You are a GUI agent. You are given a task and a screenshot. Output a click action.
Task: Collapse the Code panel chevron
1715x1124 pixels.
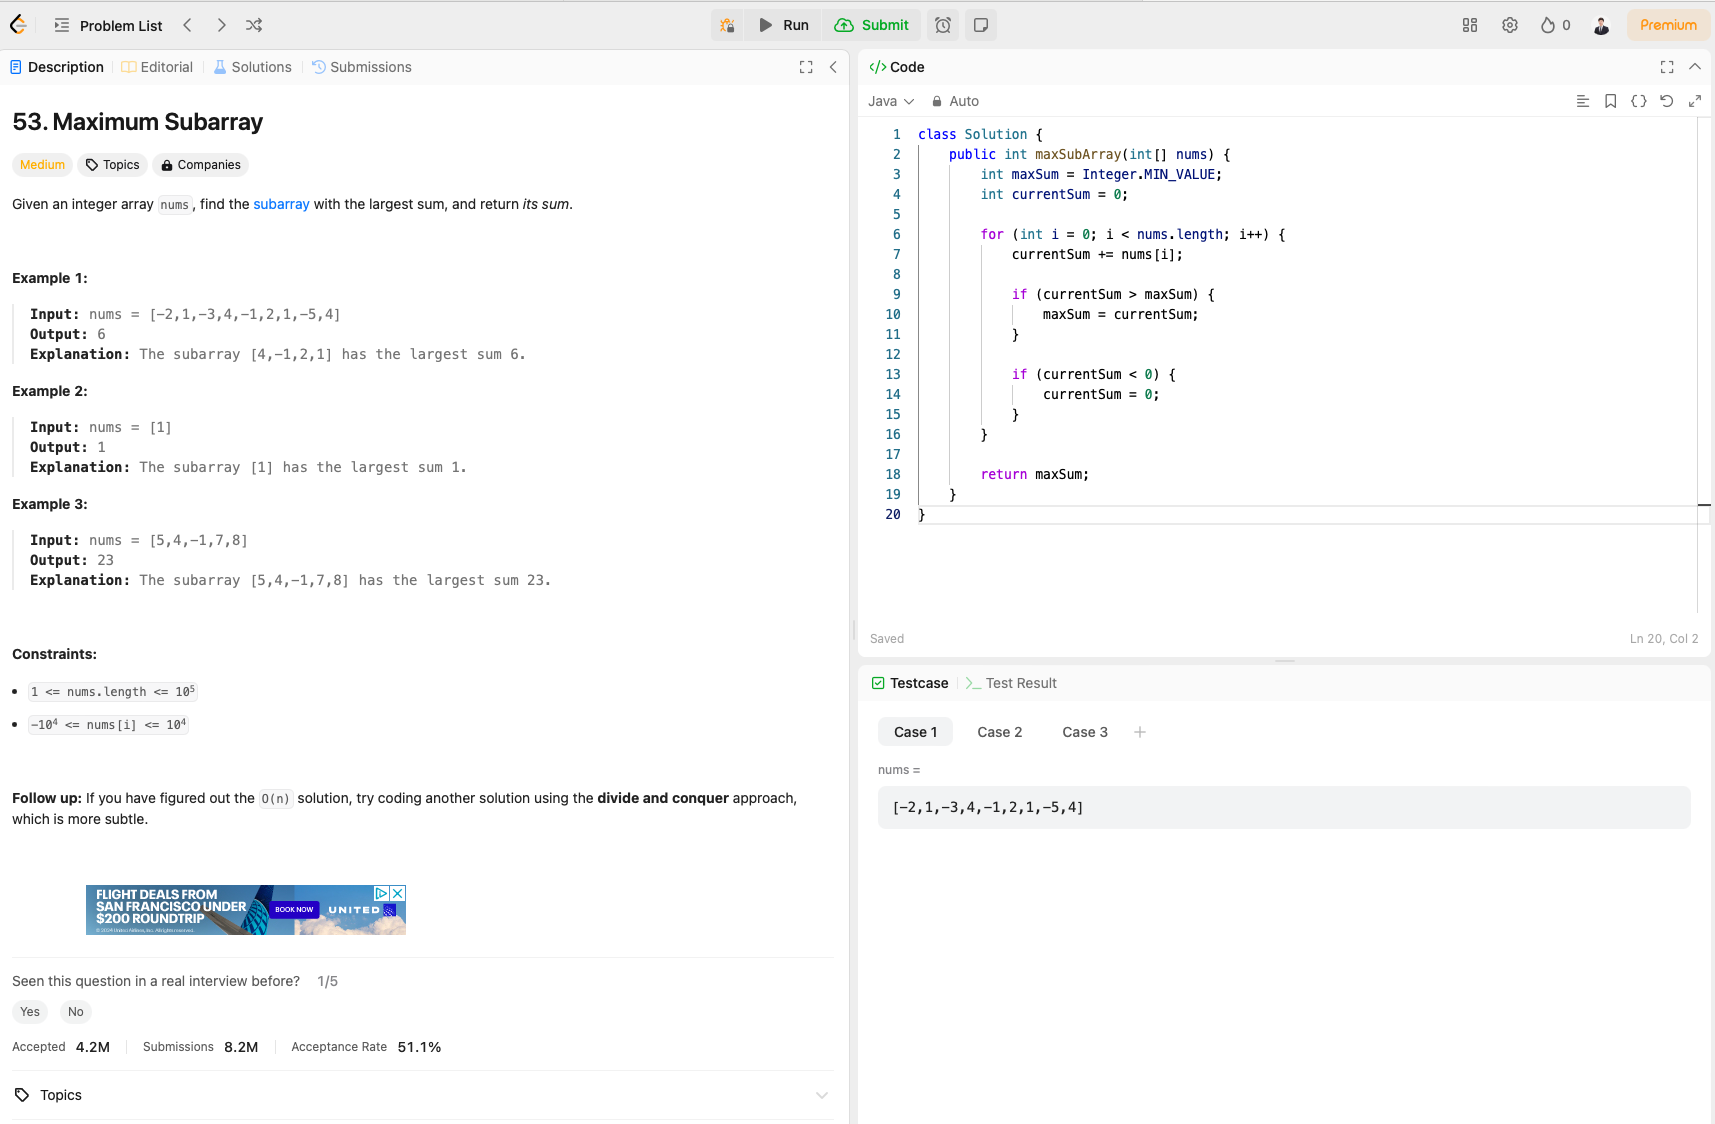pos(1695,67)
